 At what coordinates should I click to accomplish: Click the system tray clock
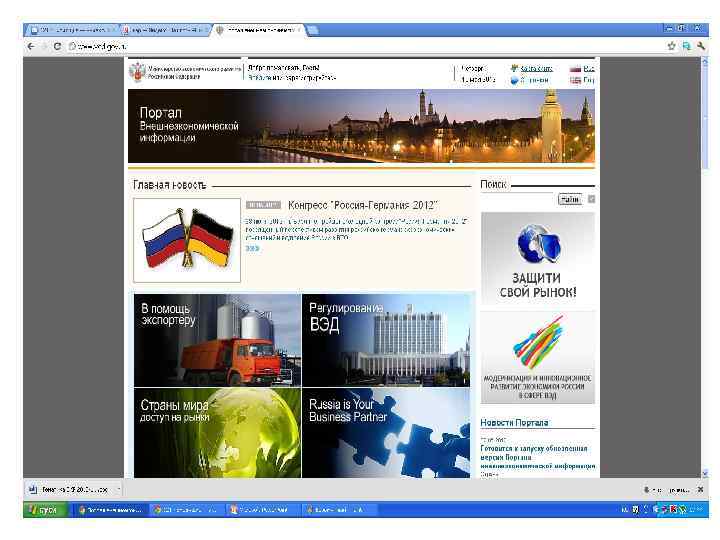click(x=696, y=509)
